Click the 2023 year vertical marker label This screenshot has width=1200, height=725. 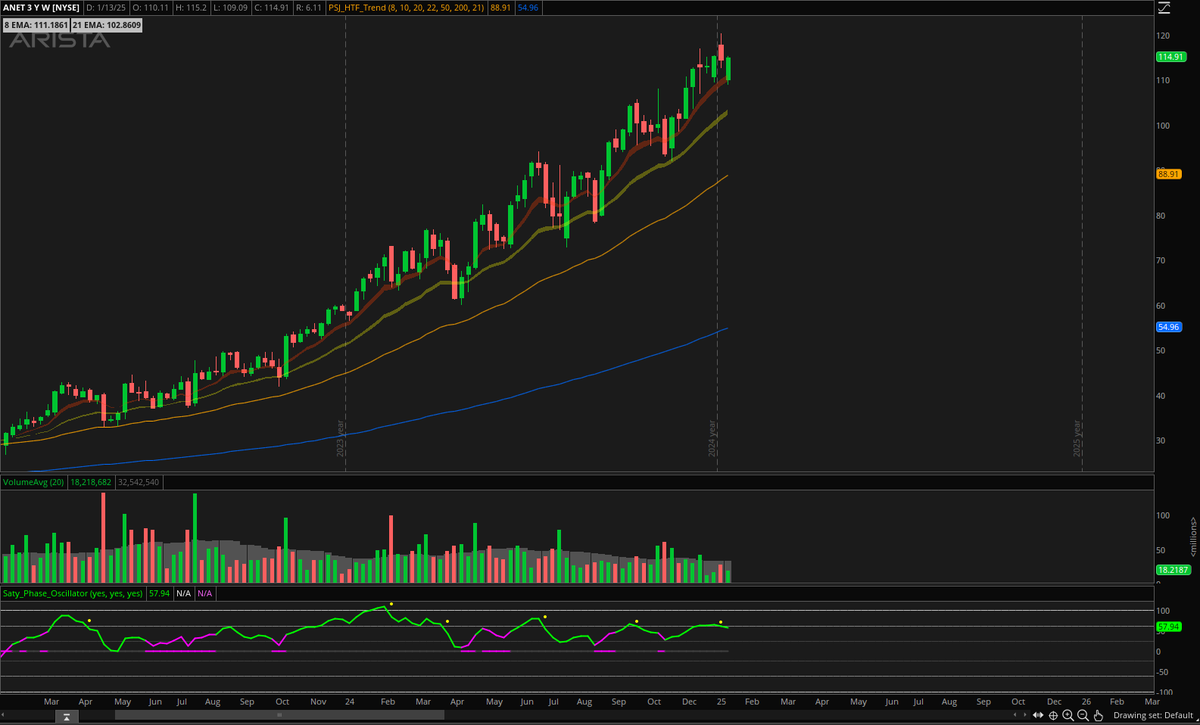340,438
